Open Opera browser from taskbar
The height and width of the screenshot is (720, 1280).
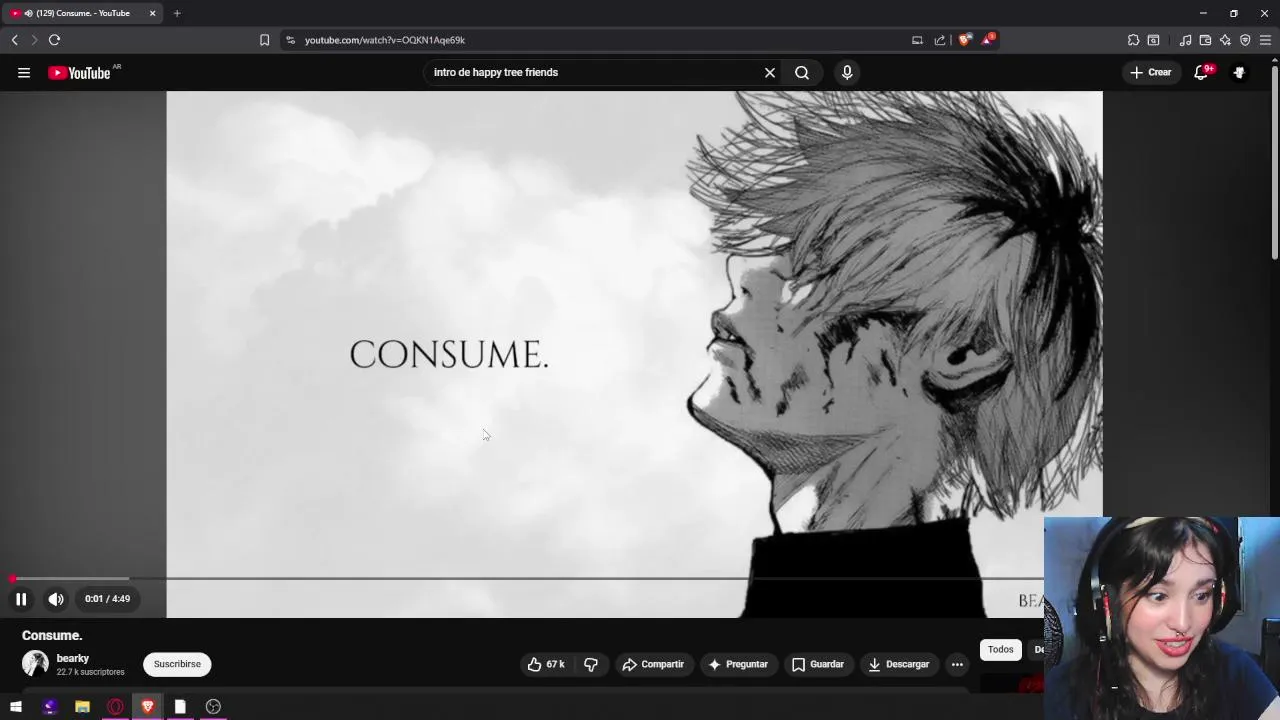tap(115, 707)
